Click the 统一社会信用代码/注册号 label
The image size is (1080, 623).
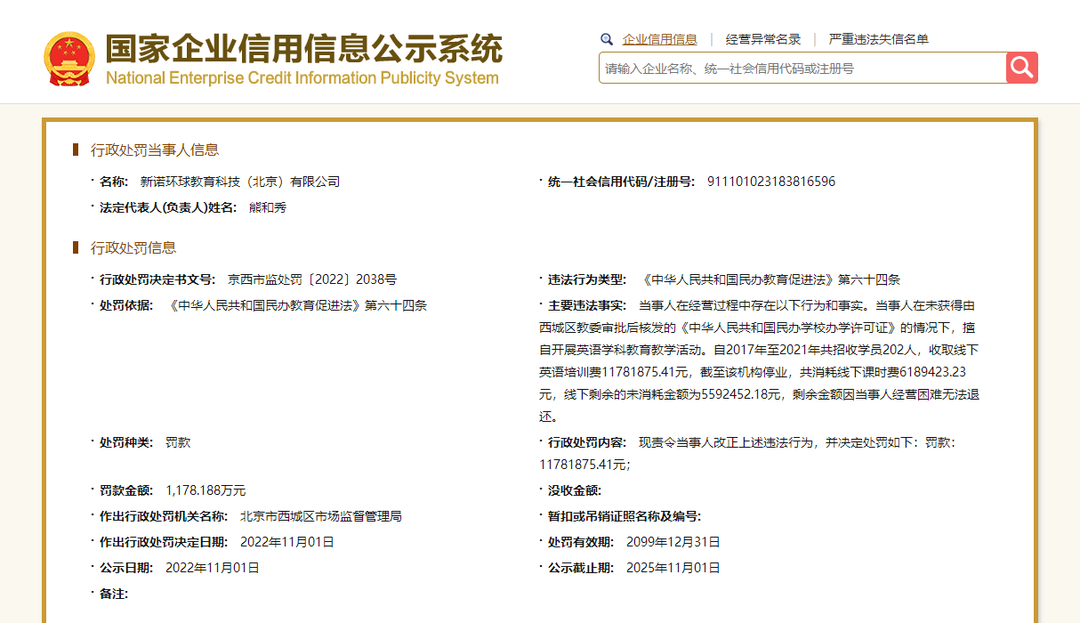[621, 182]
